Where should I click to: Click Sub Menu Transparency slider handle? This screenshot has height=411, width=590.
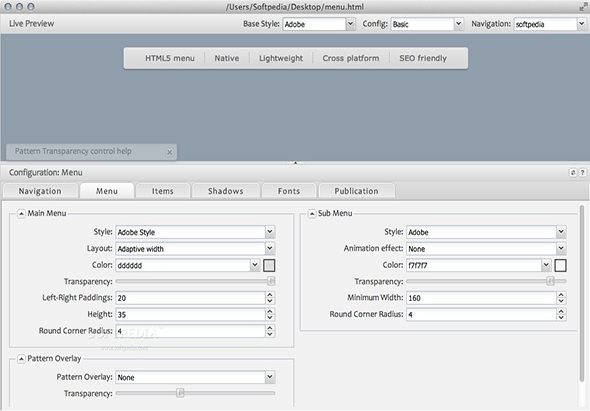(x=550, y=281)
